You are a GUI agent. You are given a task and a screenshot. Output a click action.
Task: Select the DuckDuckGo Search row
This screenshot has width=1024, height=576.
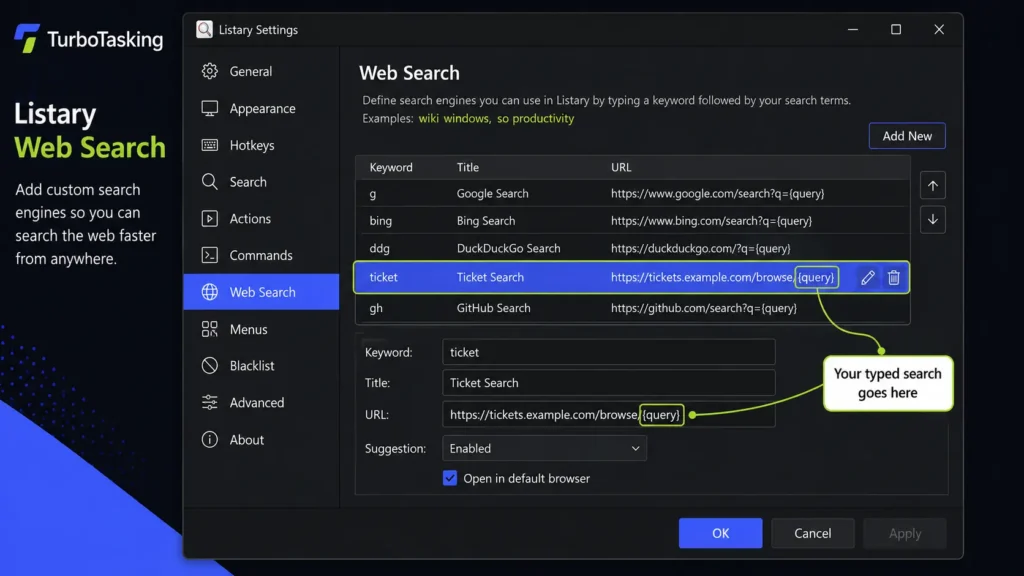click(632, 248)
